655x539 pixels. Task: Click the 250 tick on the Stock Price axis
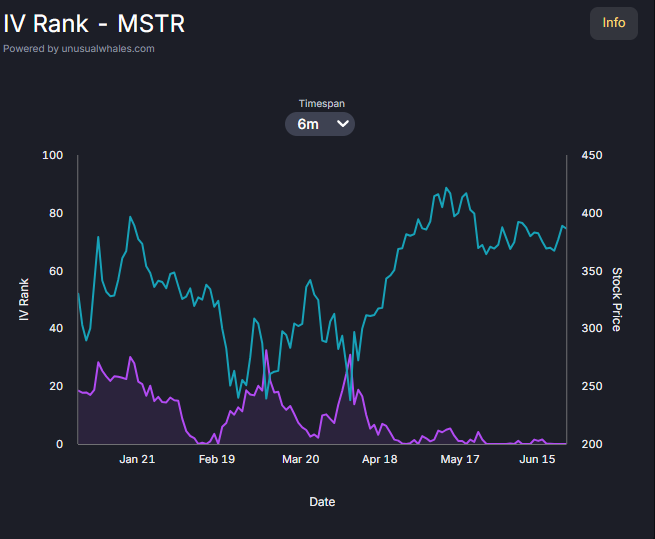[592, 386]
